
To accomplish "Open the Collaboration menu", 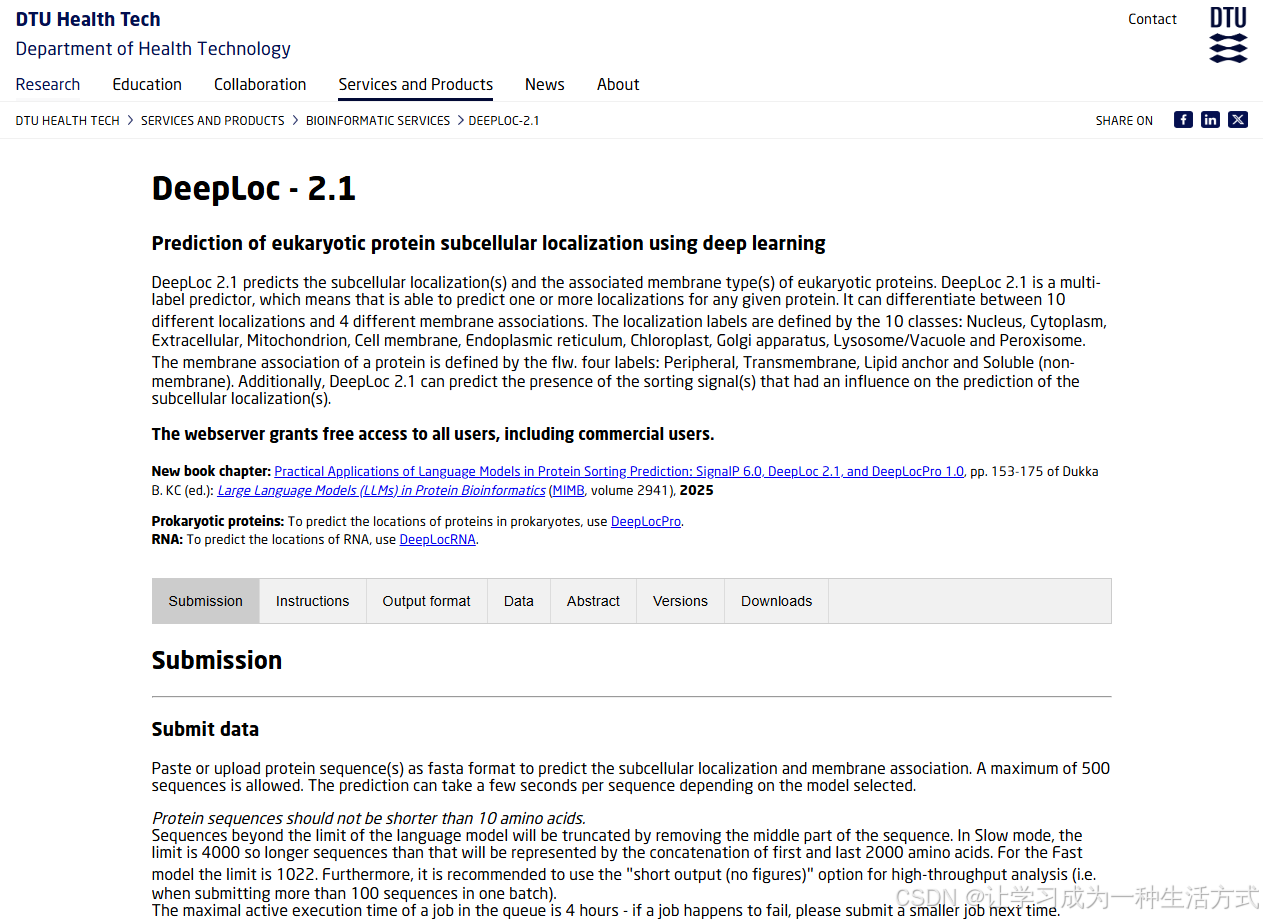I will [x=260, y=85].
